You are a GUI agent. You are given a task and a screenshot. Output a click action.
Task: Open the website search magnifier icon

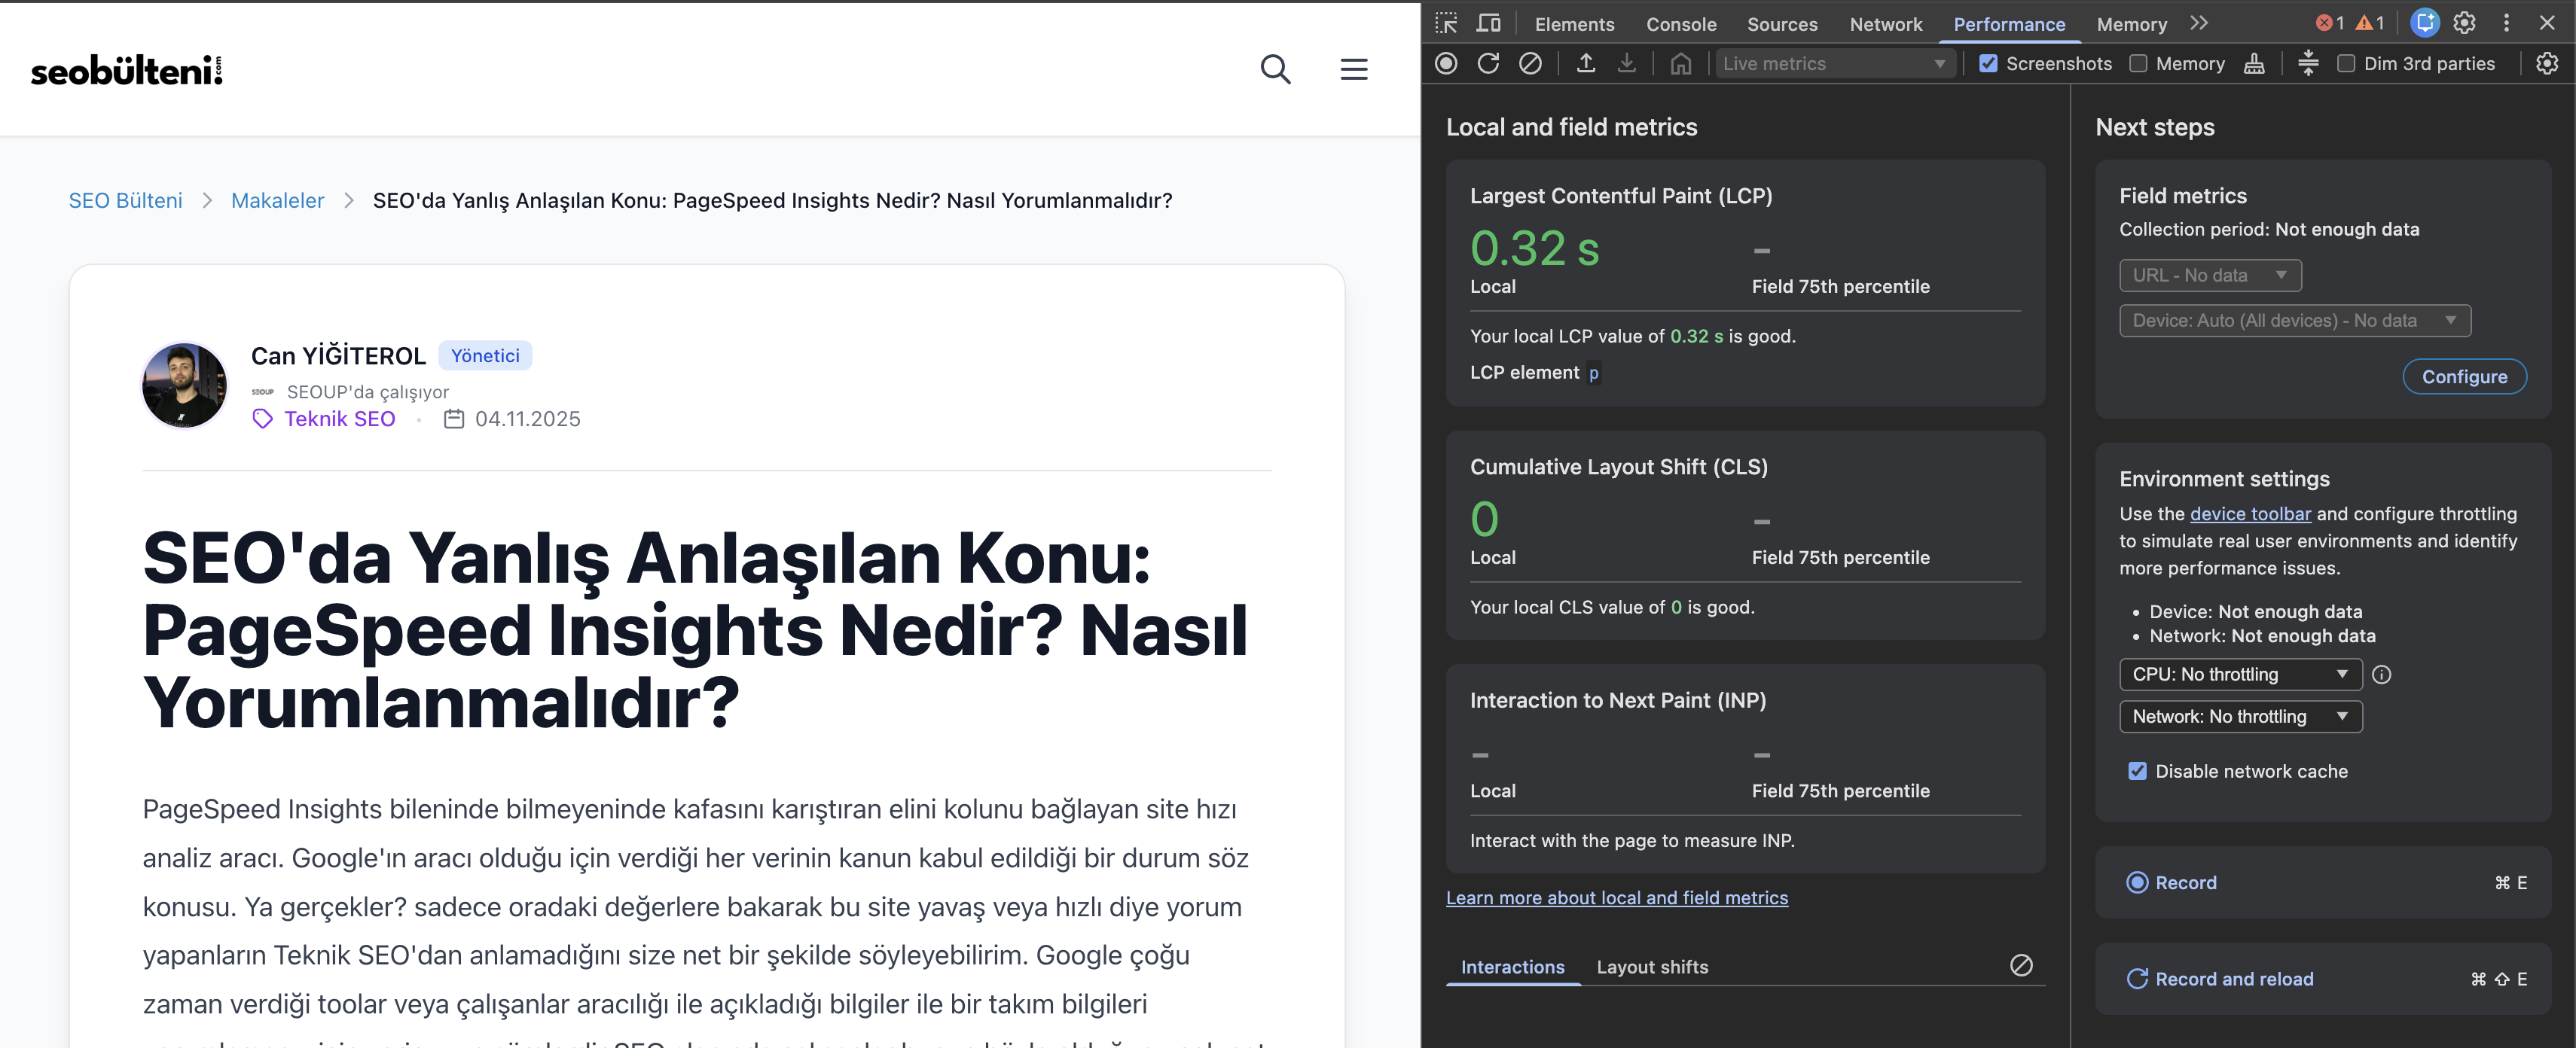(1275, 69)
